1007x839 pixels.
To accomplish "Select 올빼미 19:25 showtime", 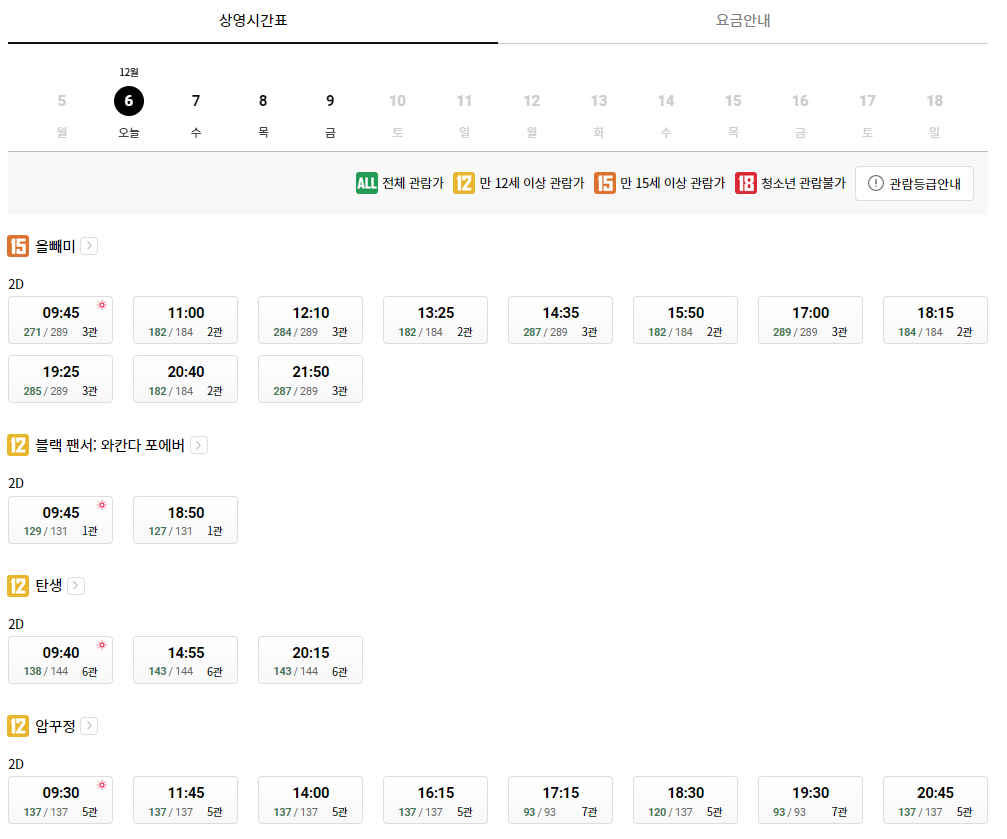I will tap(60, 379).
